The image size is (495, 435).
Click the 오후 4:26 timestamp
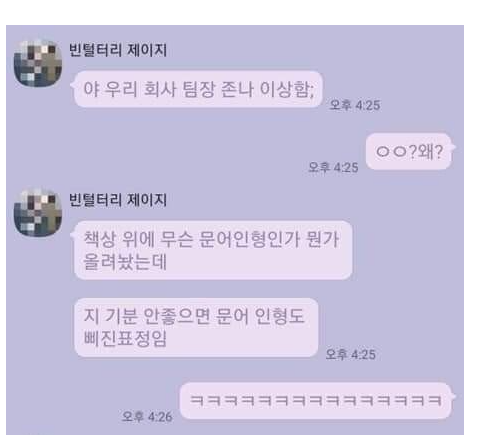point(147,416)
